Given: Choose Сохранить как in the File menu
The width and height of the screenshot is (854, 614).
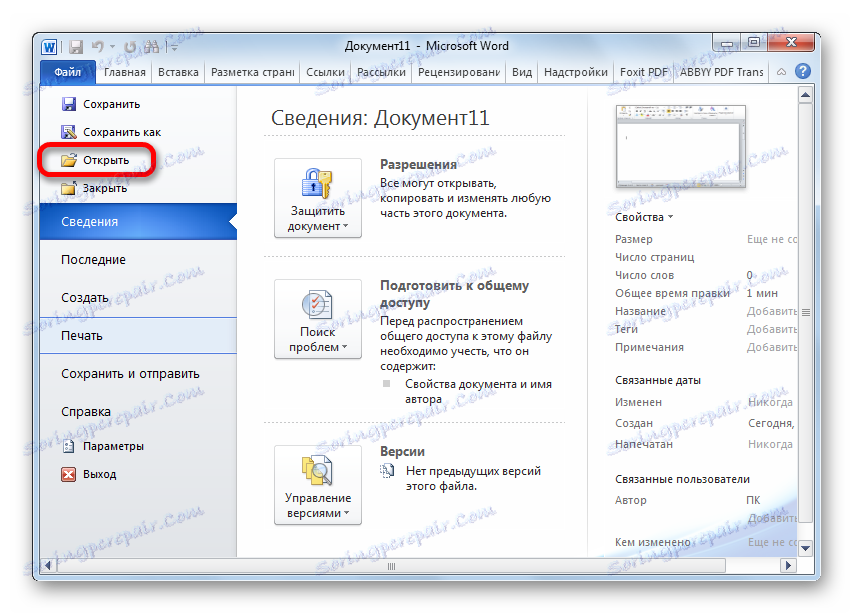Looking at the screenshot, I should (x=111, y=132).
